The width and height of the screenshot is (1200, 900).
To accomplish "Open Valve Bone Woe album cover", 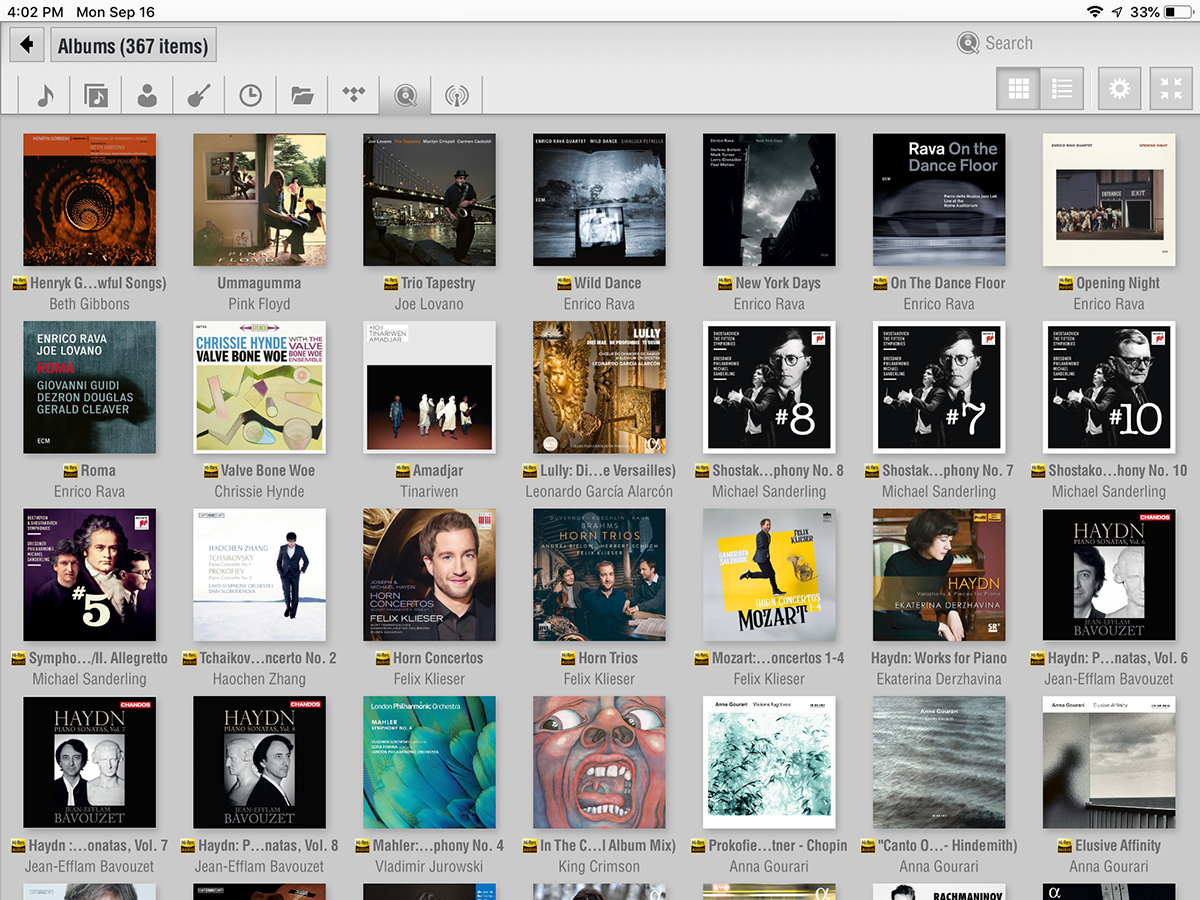I will click(x=259, y=387).
